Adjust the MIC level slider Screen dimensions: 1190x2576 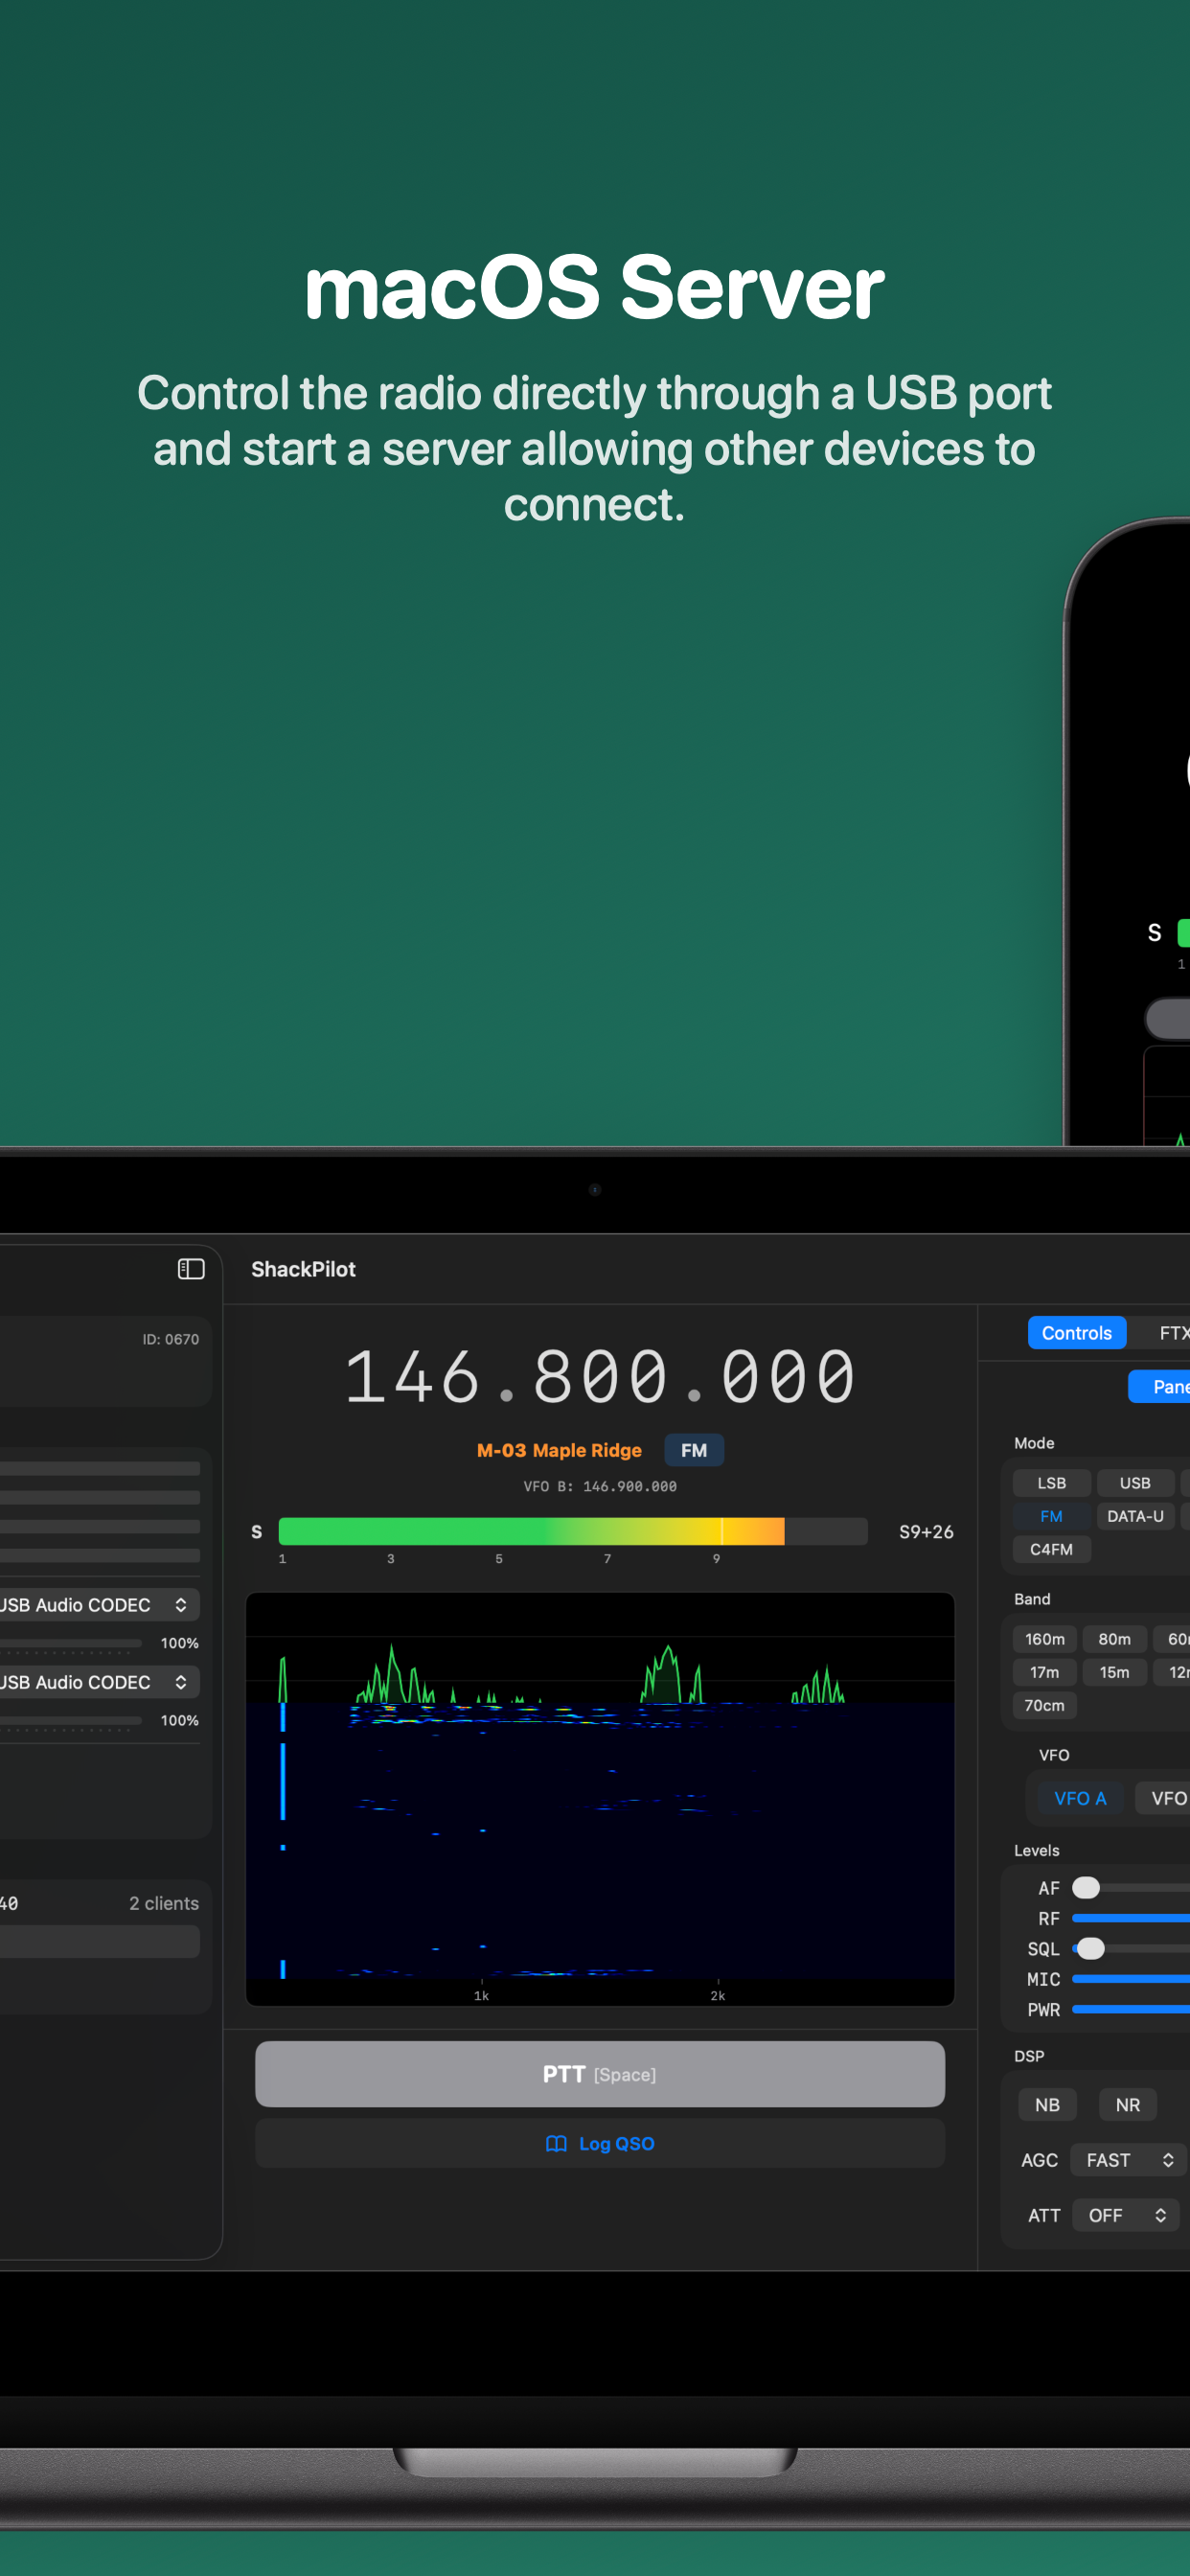pyautogui.click(x=1130, y=1979)
